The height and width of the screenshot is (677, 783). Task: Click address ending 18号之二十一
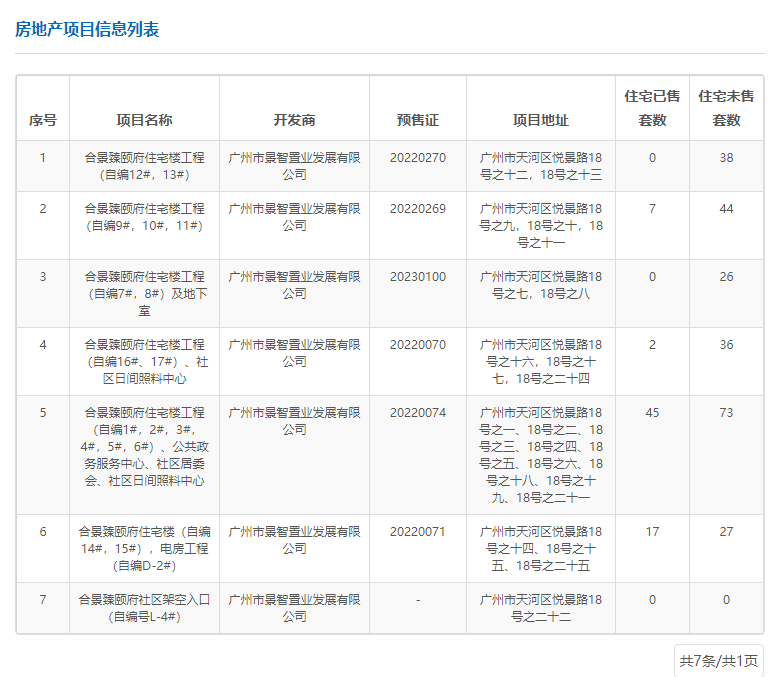(x=541, y=455)
